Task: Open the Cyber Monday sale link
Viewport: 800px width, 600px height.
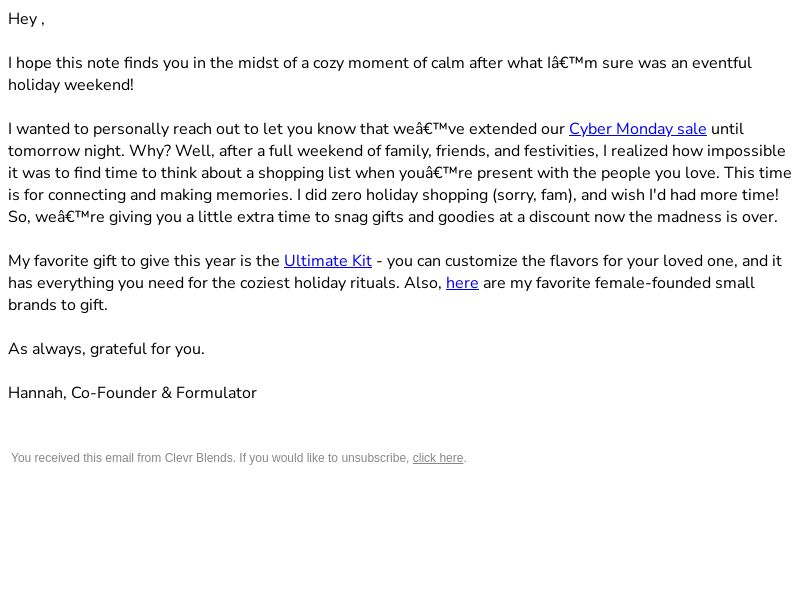Action: [x=638, y=129]
